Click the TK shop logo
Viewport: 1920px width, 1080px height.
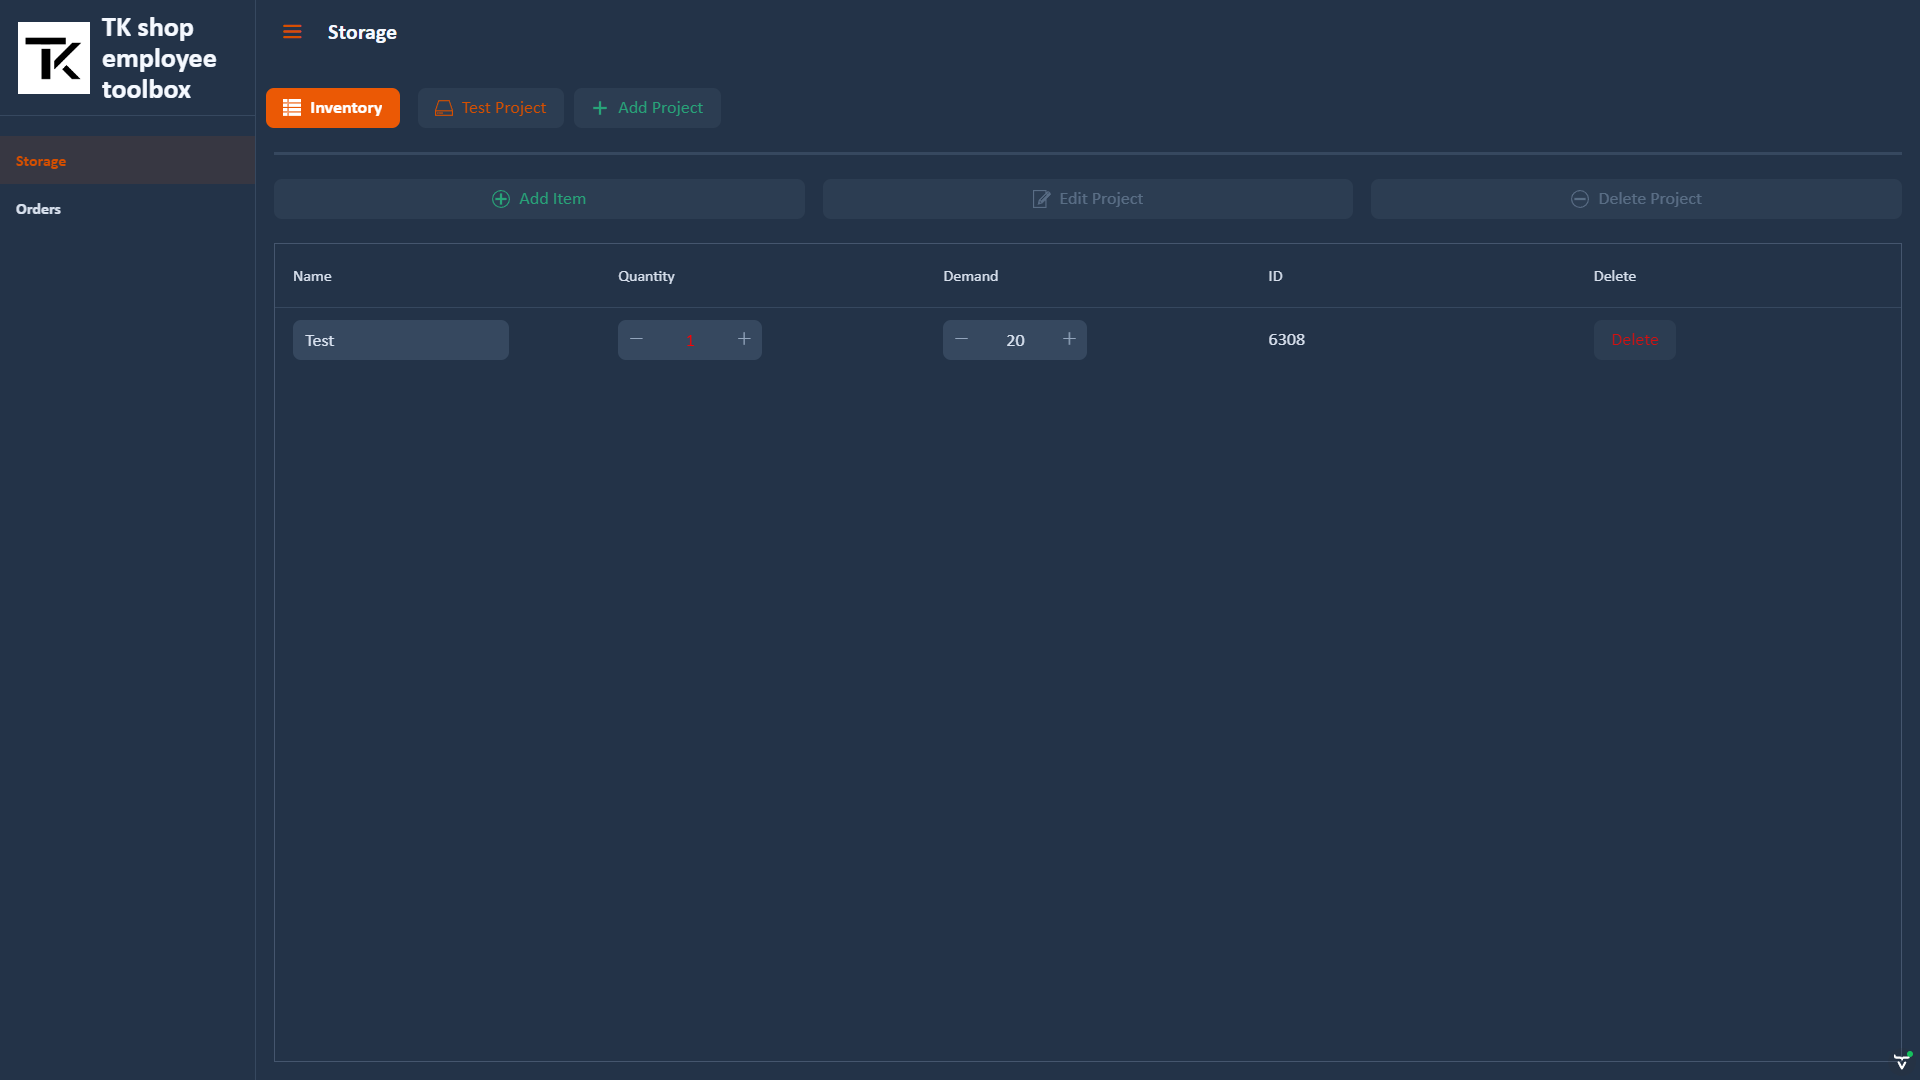53,57
